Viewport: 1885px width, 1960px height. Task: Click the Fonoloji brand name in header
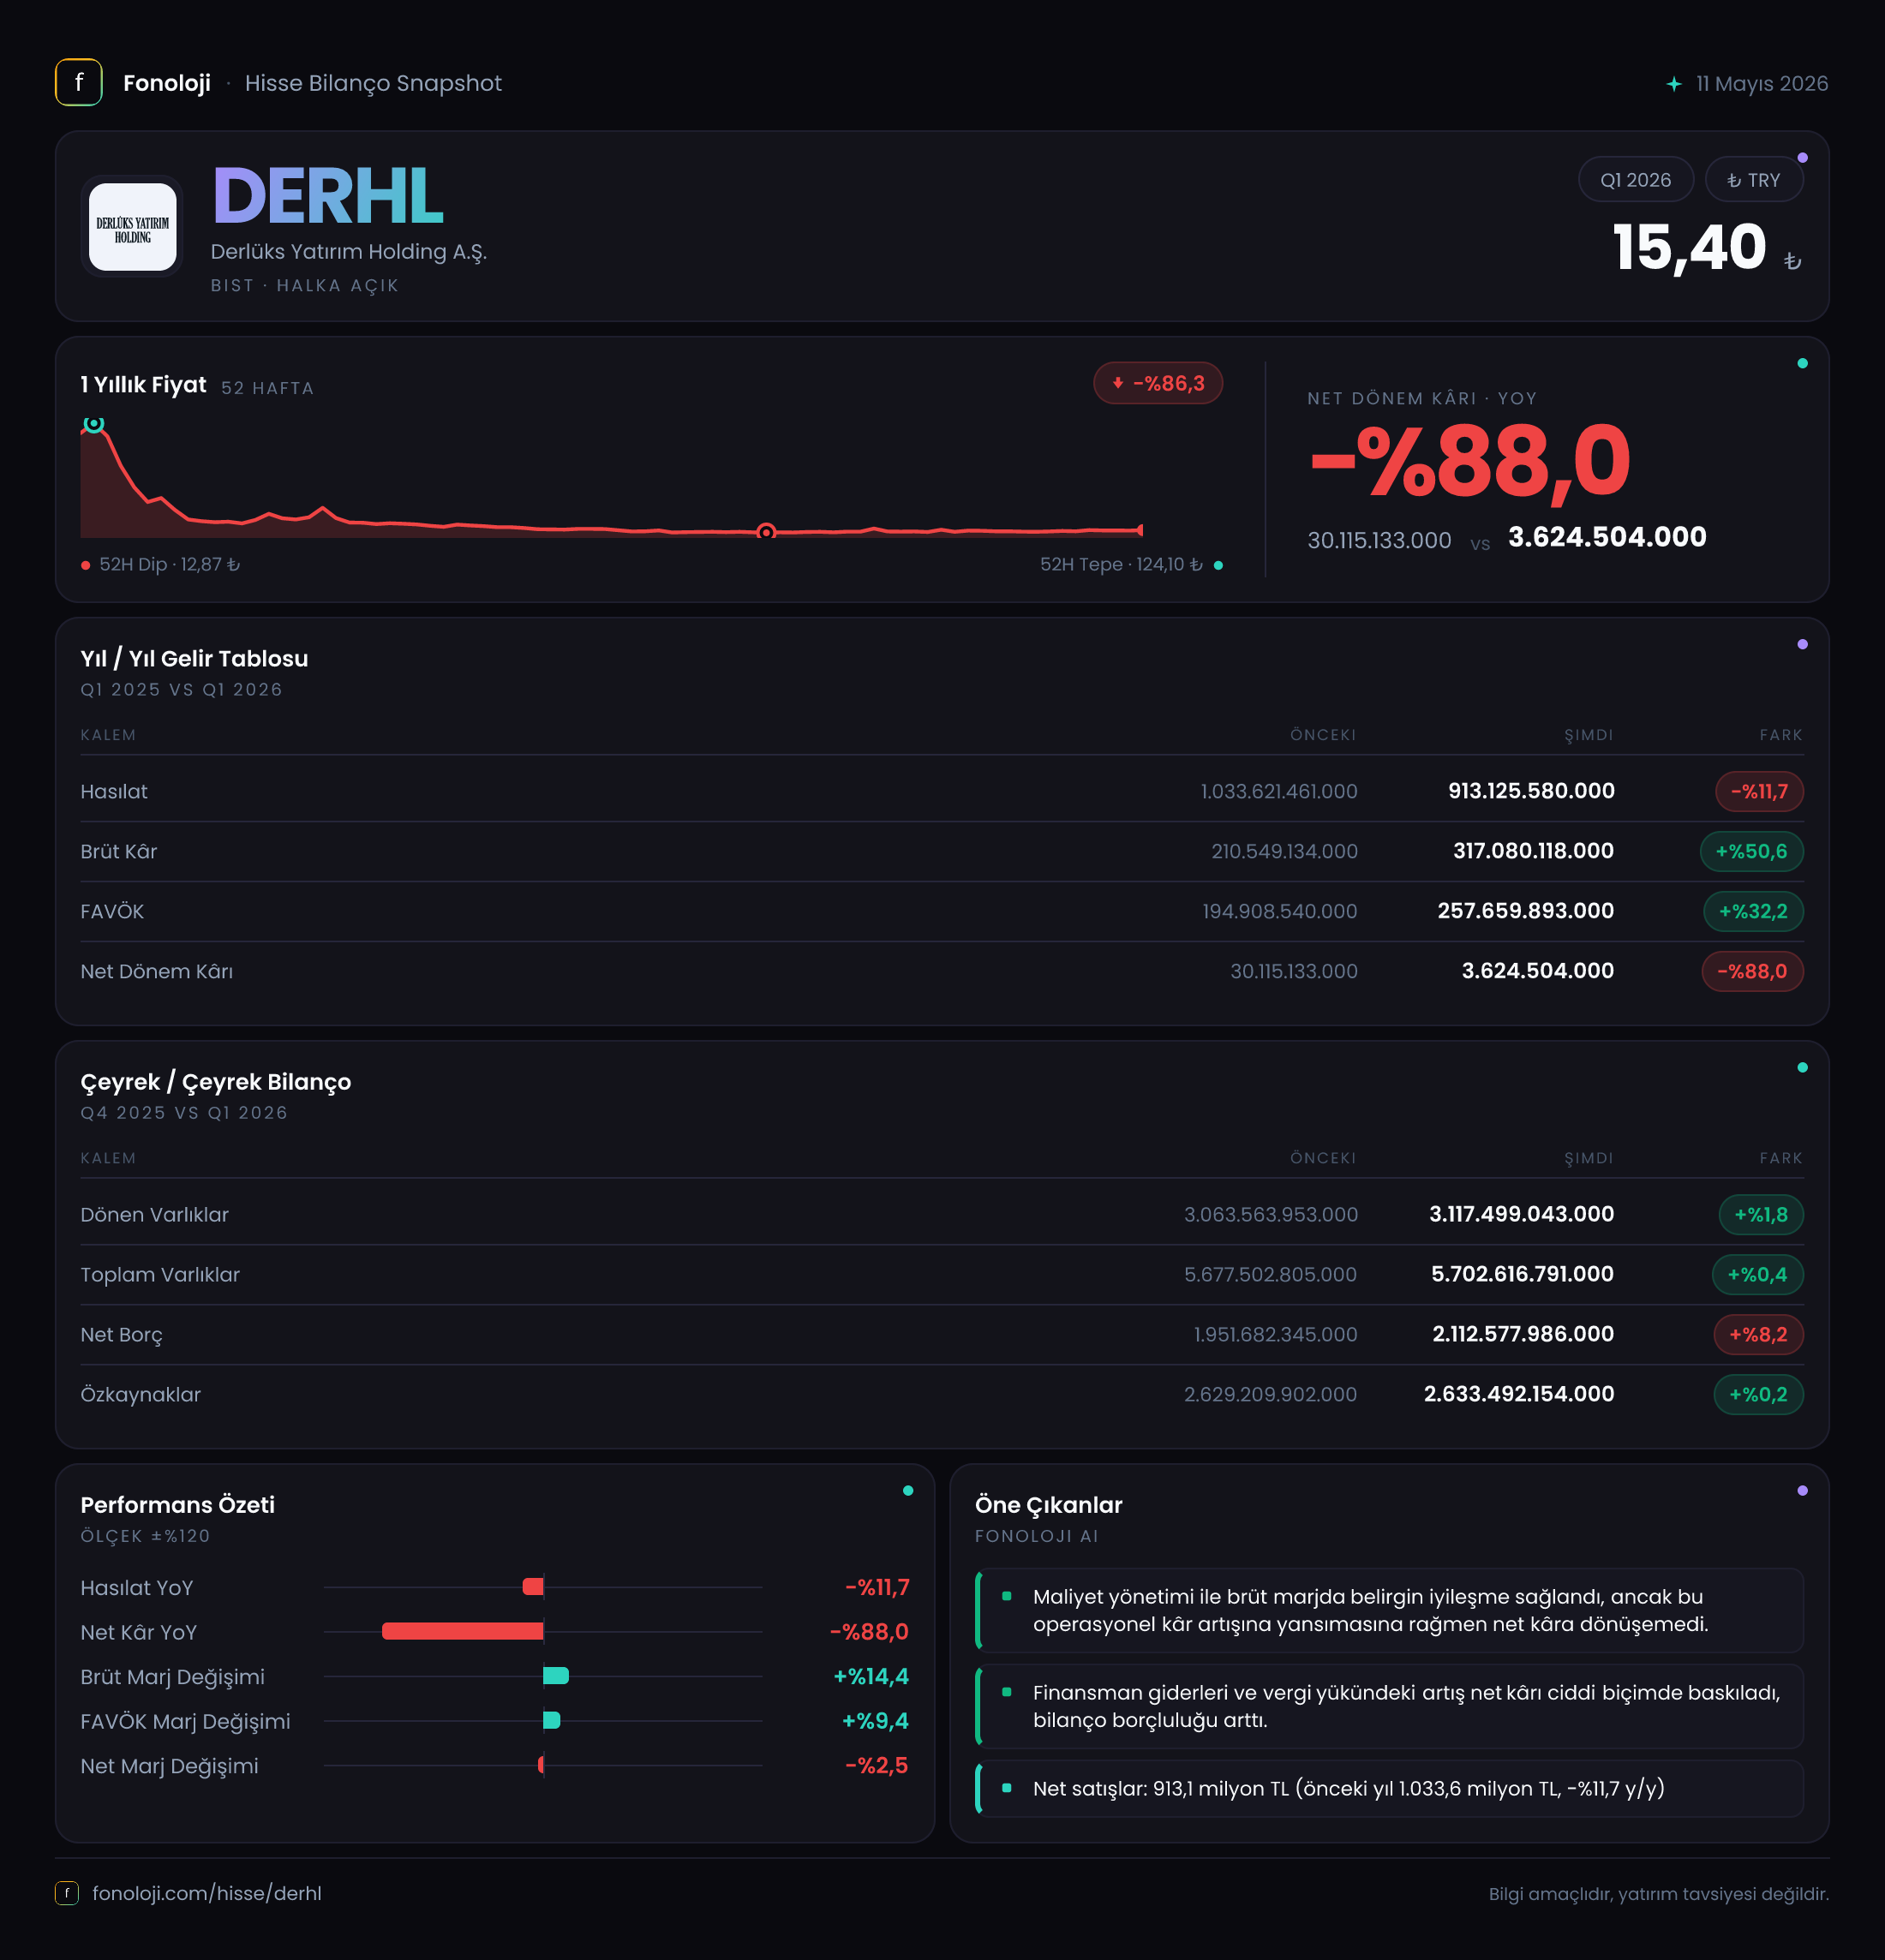[x=167, y=83]
